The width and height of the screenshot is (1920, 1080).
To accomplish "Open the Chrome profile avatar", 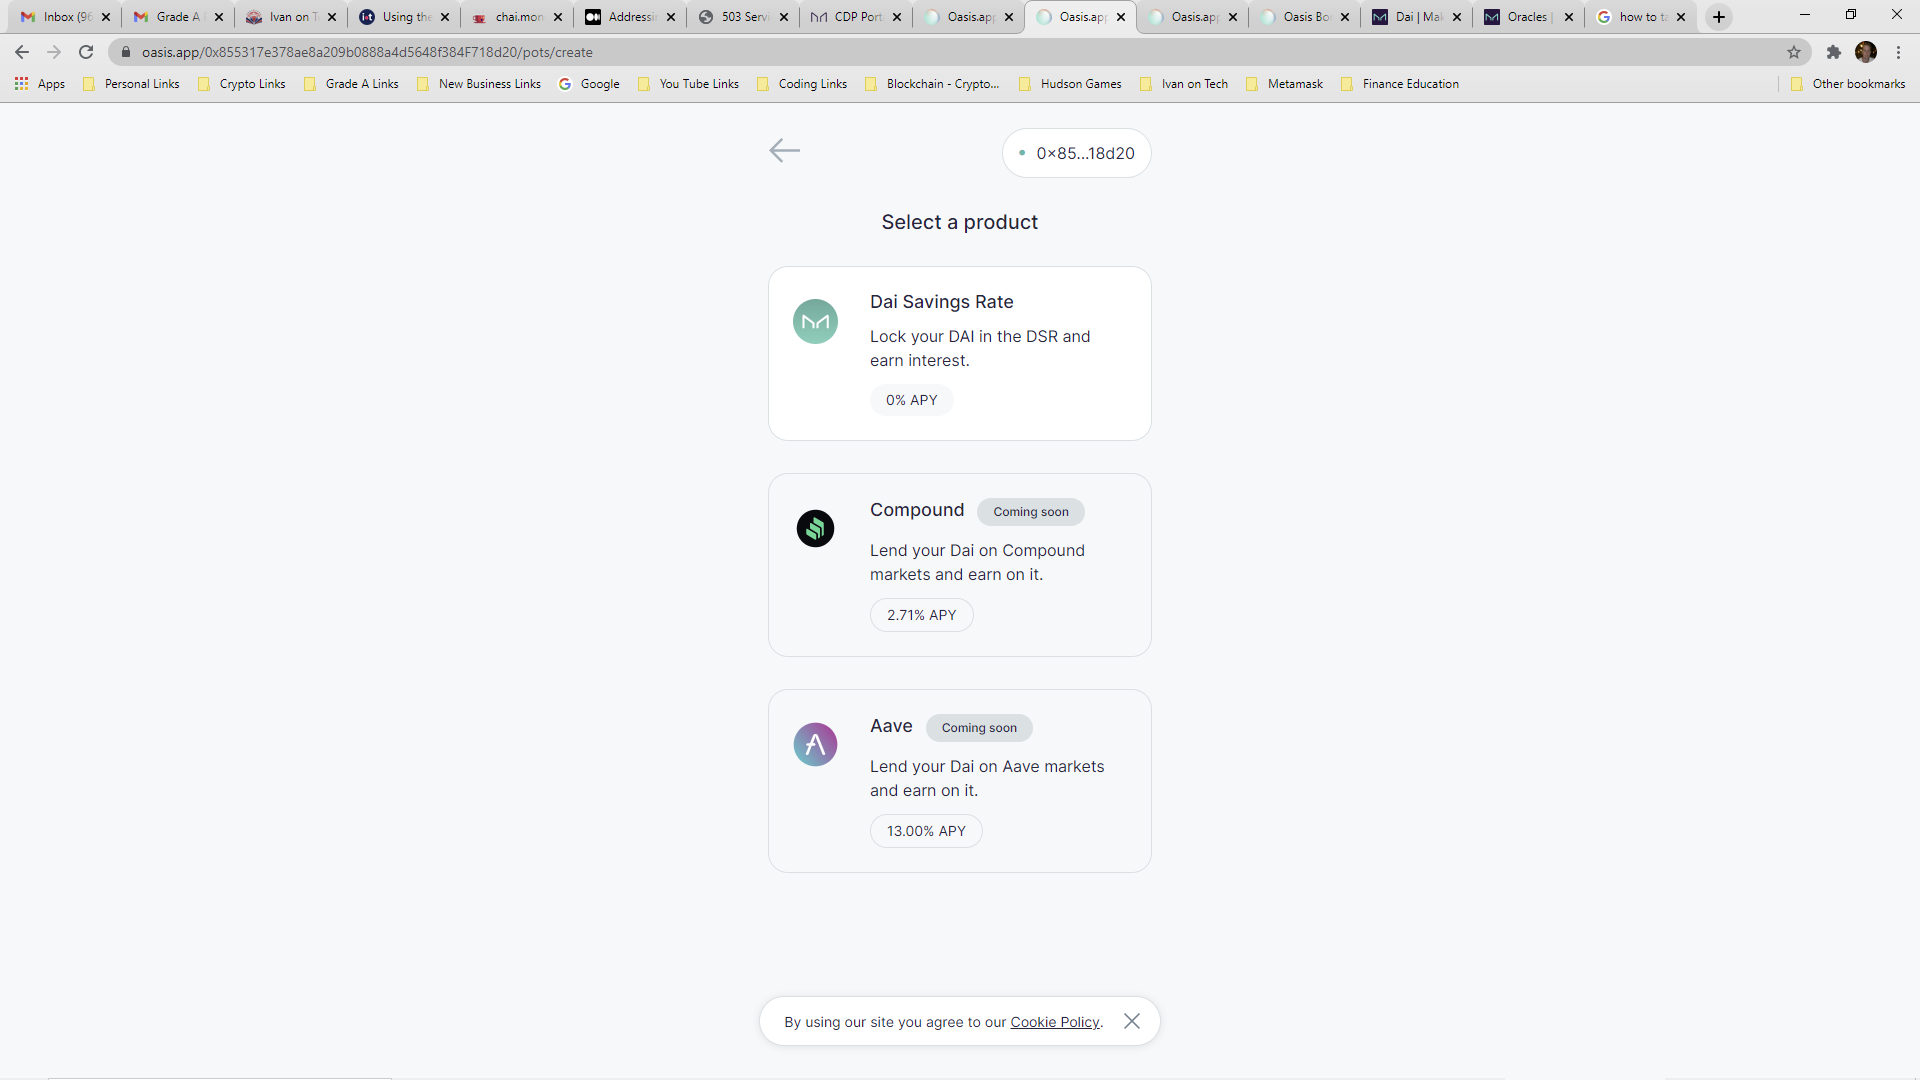I will pyautogui.click(x=1866, y=52).
